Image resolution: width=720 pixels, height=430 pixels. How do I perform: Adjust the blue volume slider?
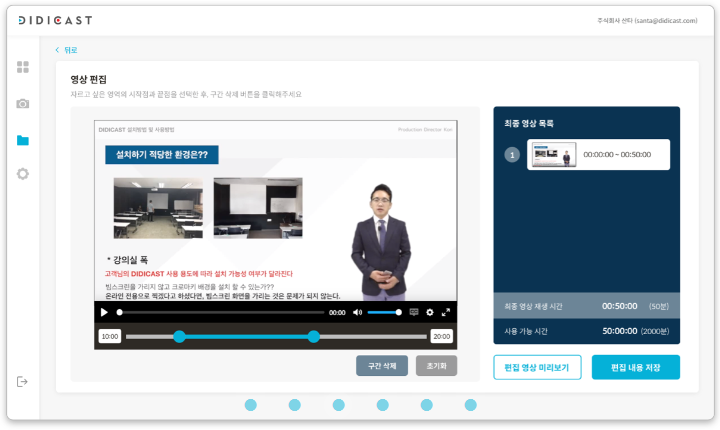[384, 312]
